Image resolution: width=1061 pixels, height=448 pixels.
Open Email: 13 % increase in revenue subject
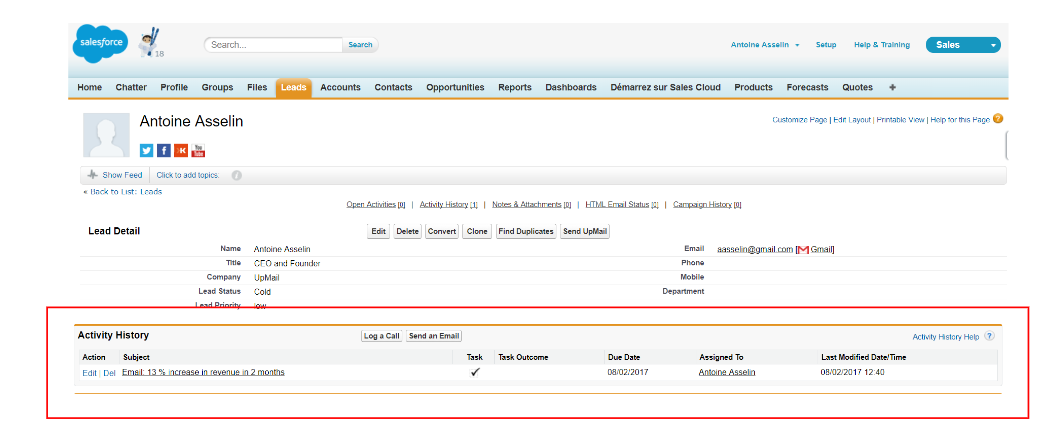204,372
